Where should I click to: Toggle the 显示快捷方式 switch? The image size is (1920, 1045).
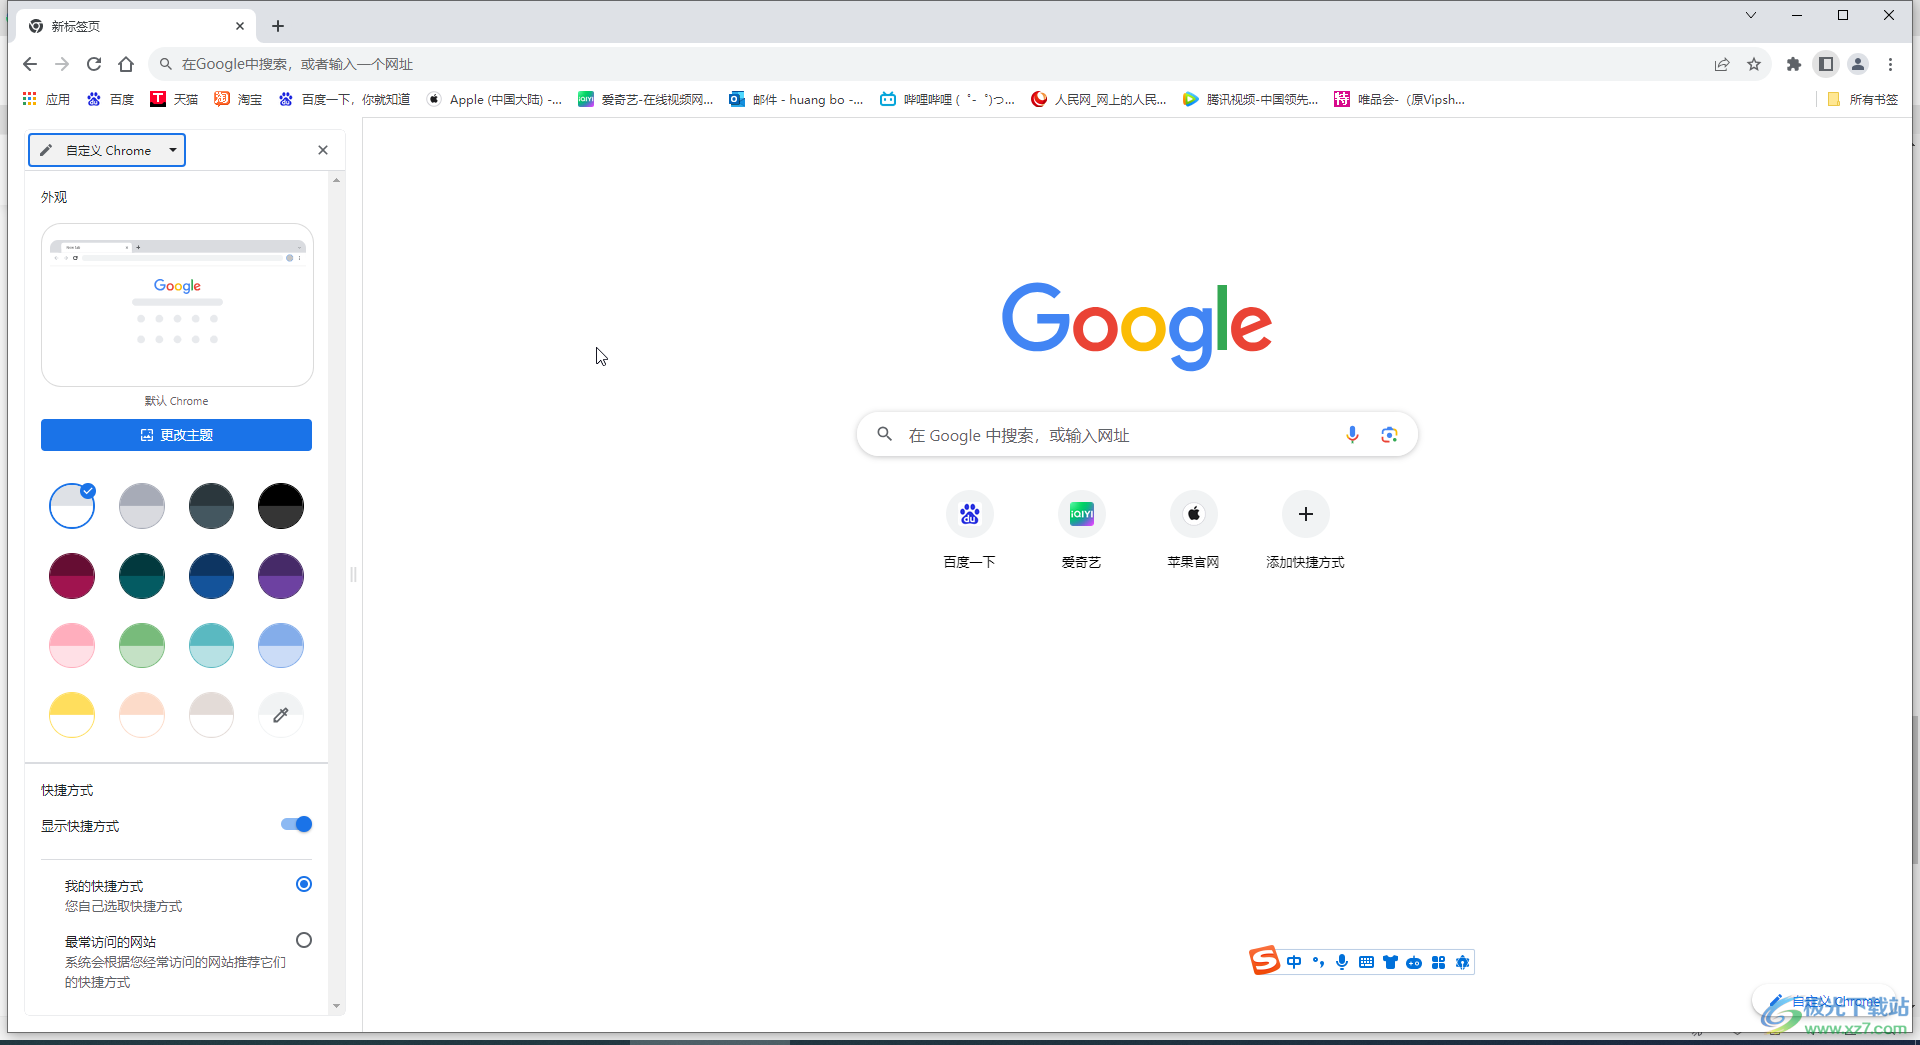click(x=297, y=824)
